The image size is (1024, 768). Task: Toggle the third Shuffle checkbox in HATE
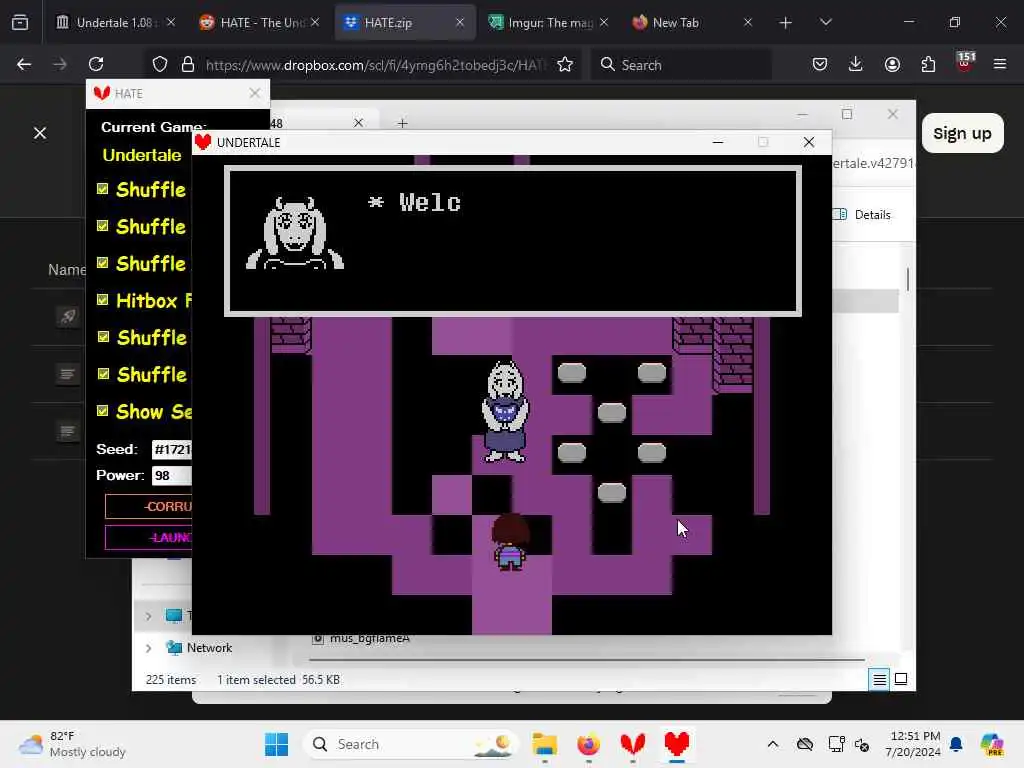(103, 263)
